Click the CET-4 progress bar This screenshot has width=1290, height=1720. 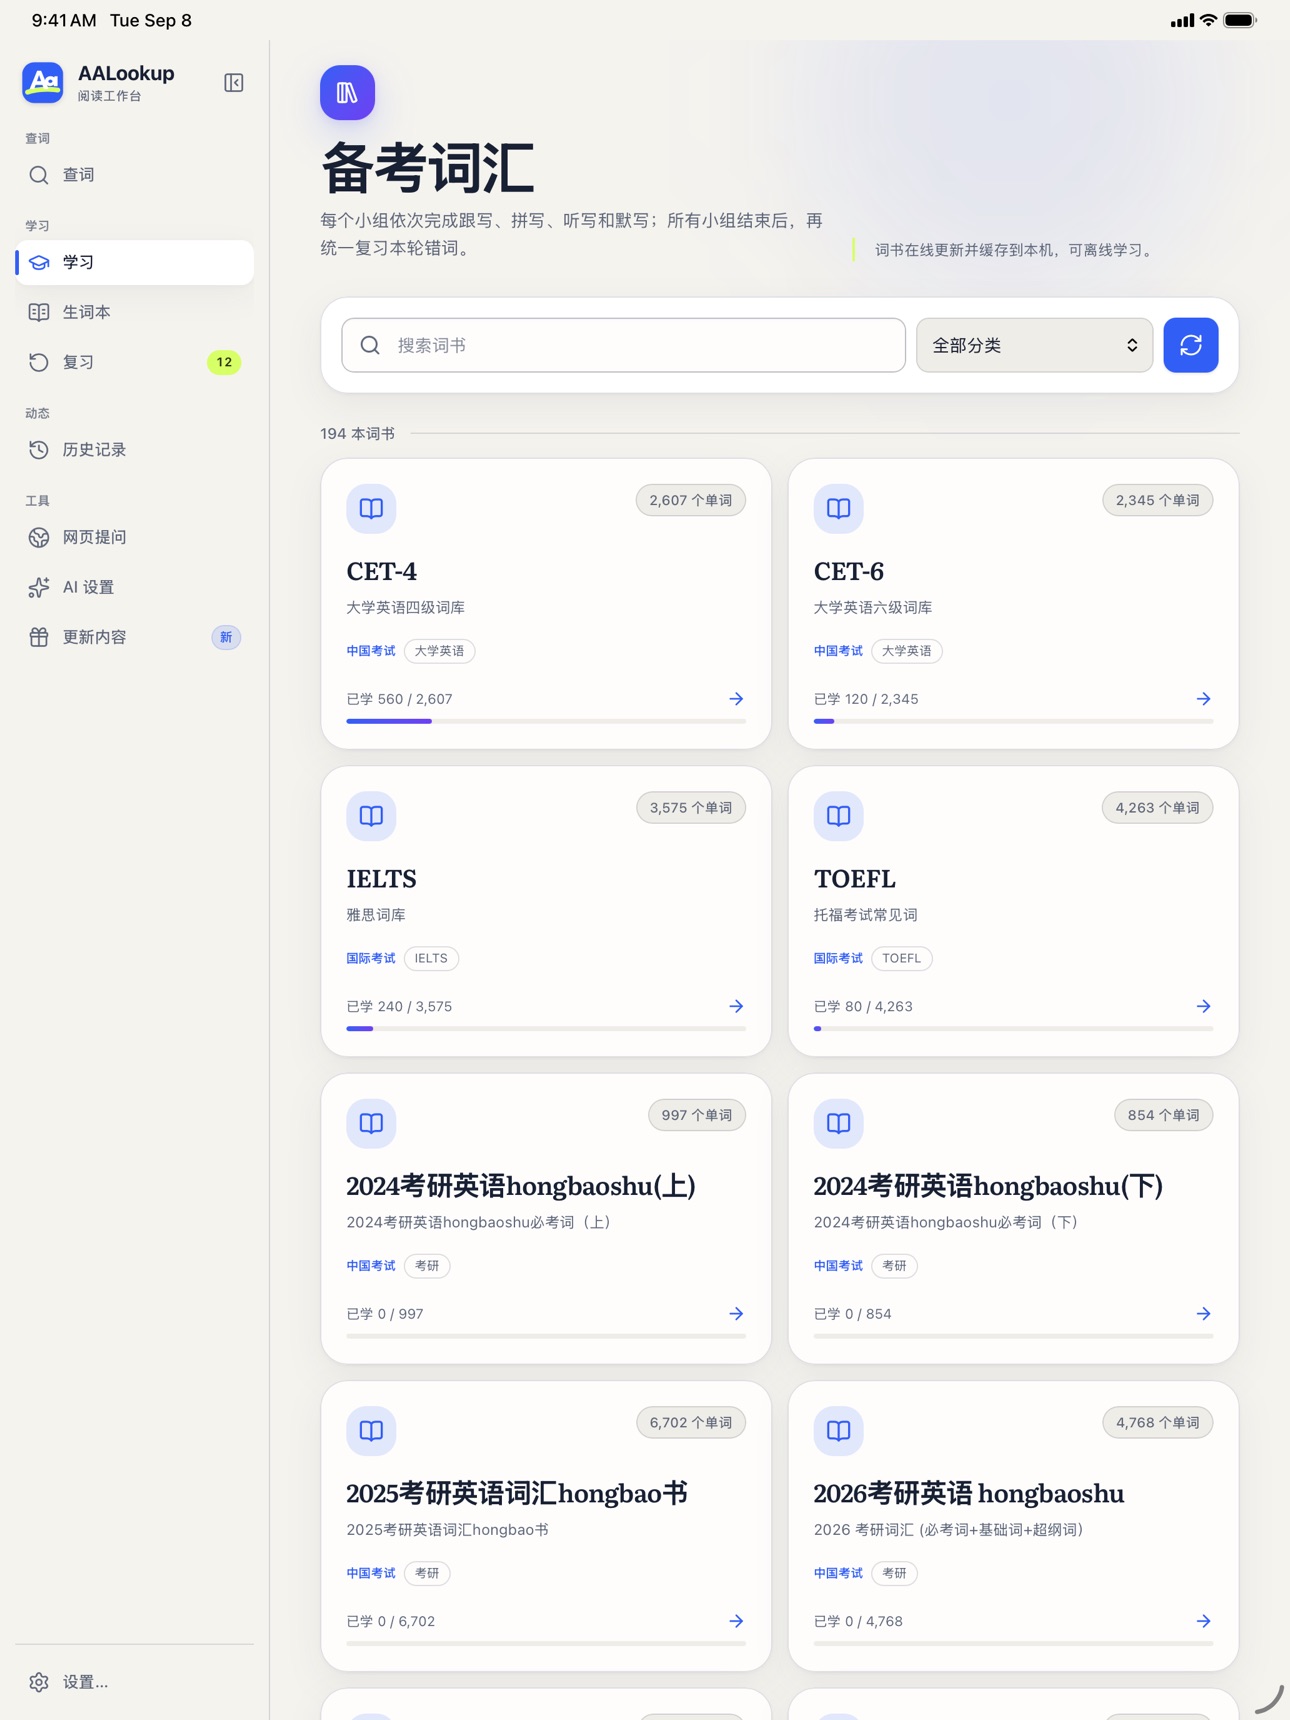pyautogui.click(x=546, y=721)
